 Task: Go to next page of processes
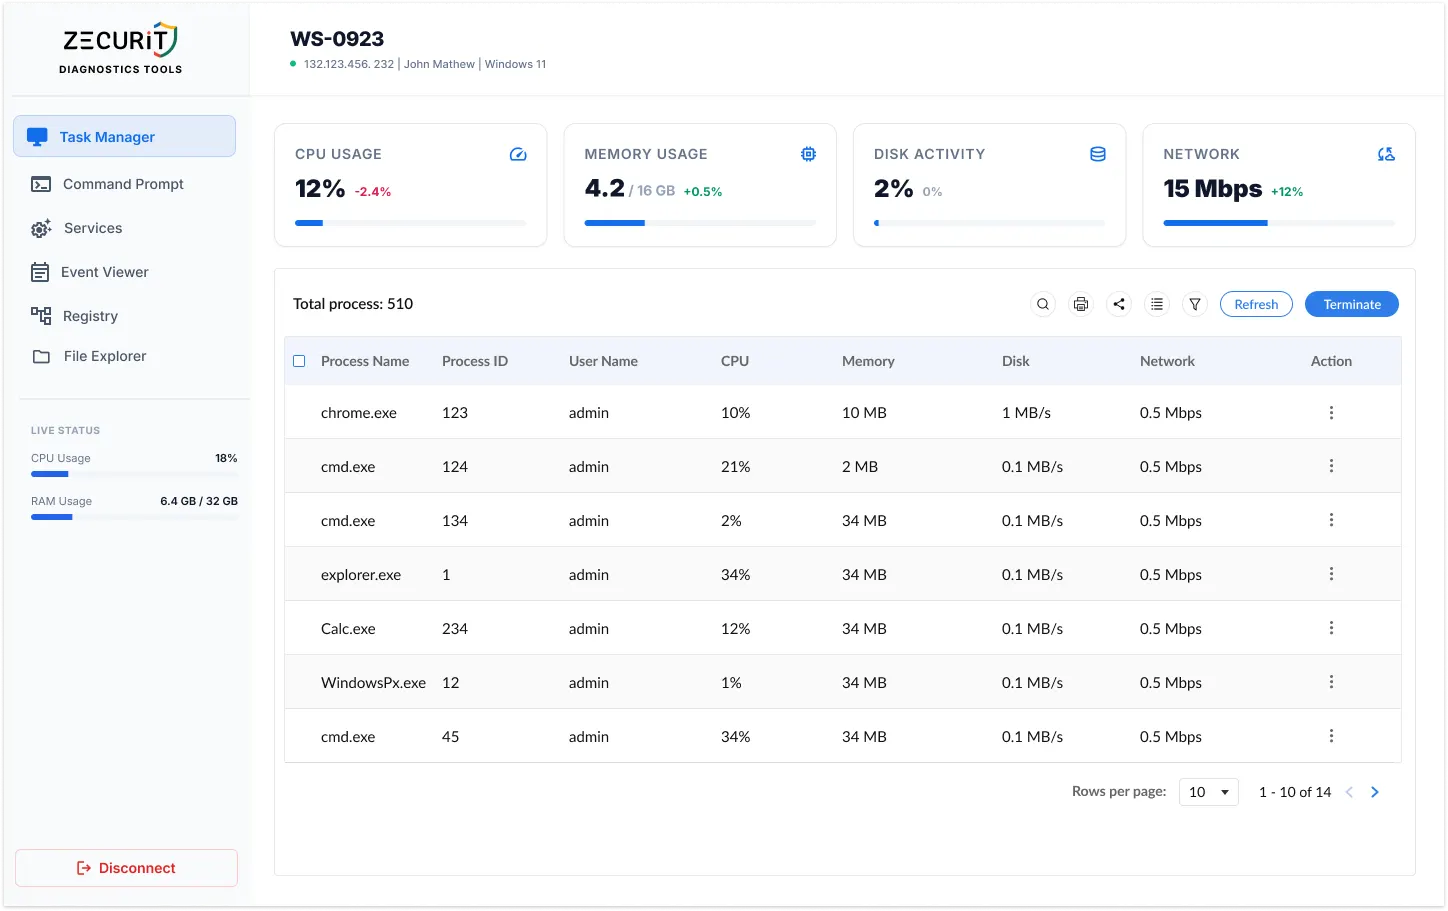pos(1375,792)
